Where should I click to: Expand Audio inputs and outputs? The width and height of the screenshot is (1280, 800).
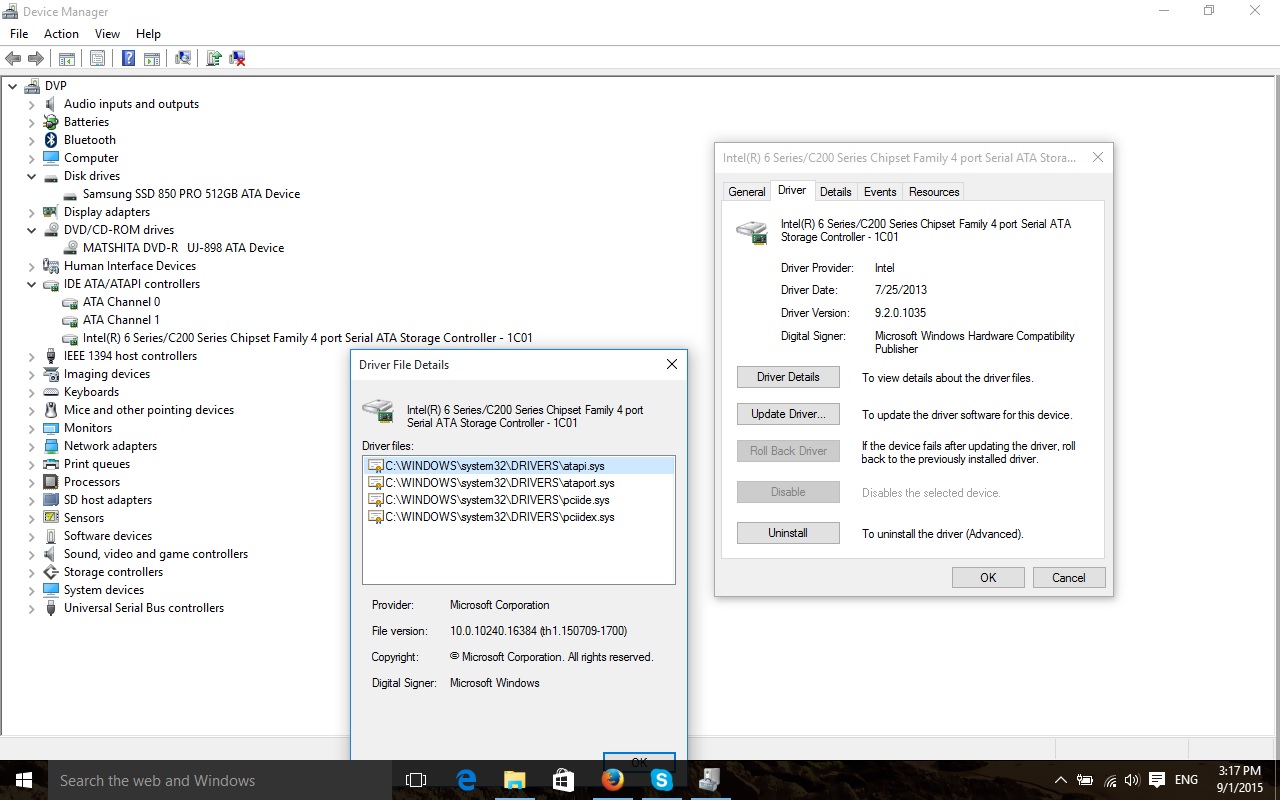31,104
